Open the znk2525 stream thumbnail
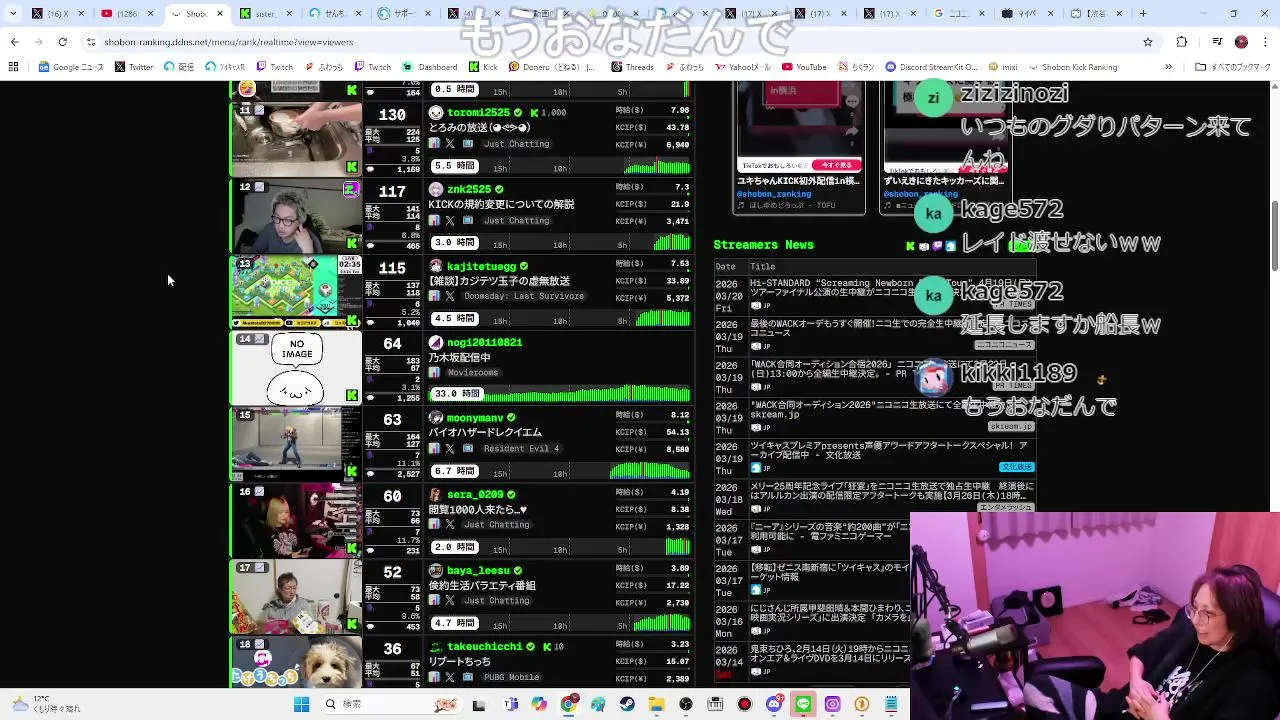Screen dimensions: 1280x720 pos(296,215)
